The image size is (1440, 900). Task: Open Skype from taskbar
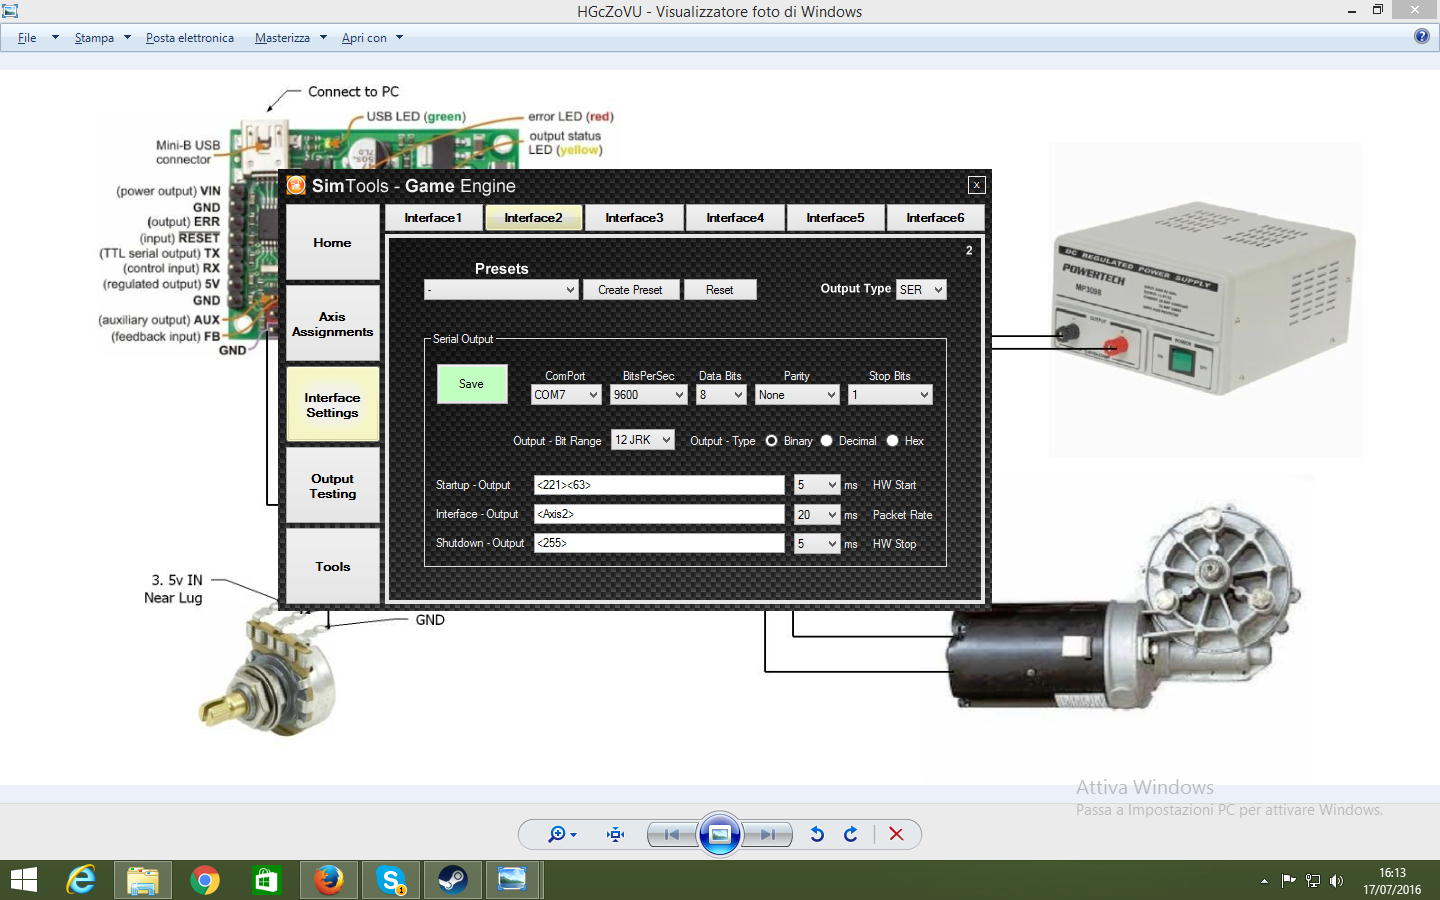pos(390,880)
